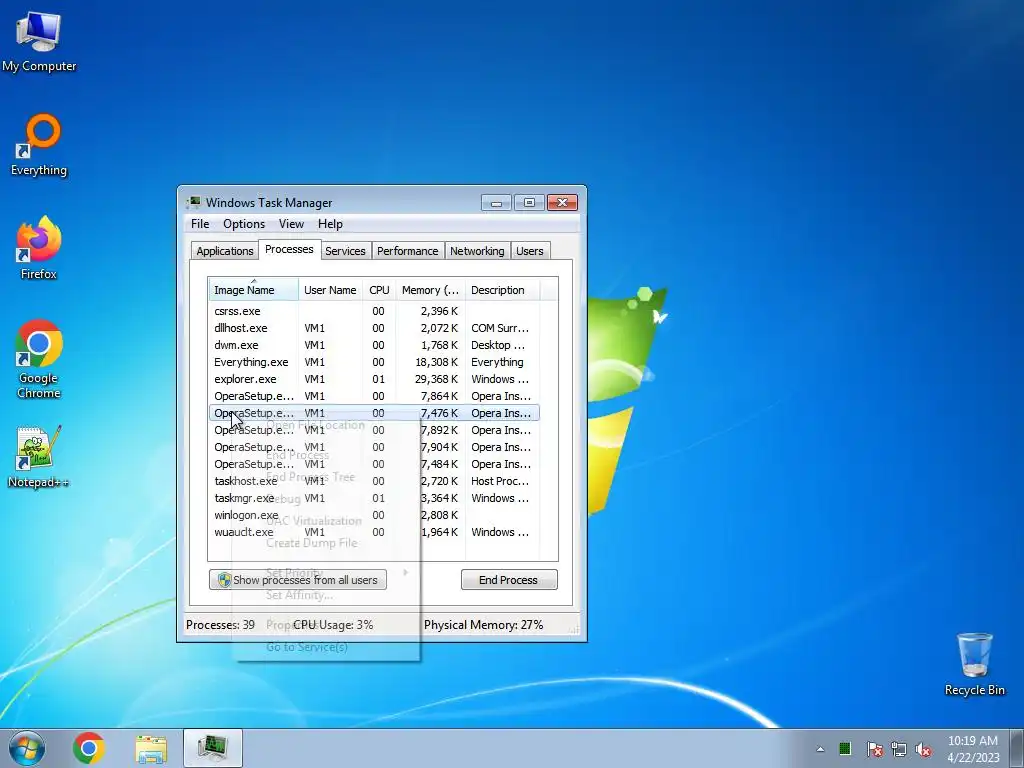This screenshot has width=1024, height=768.
Task: Sort processes by User Name column
Action: tap(330, 290)
